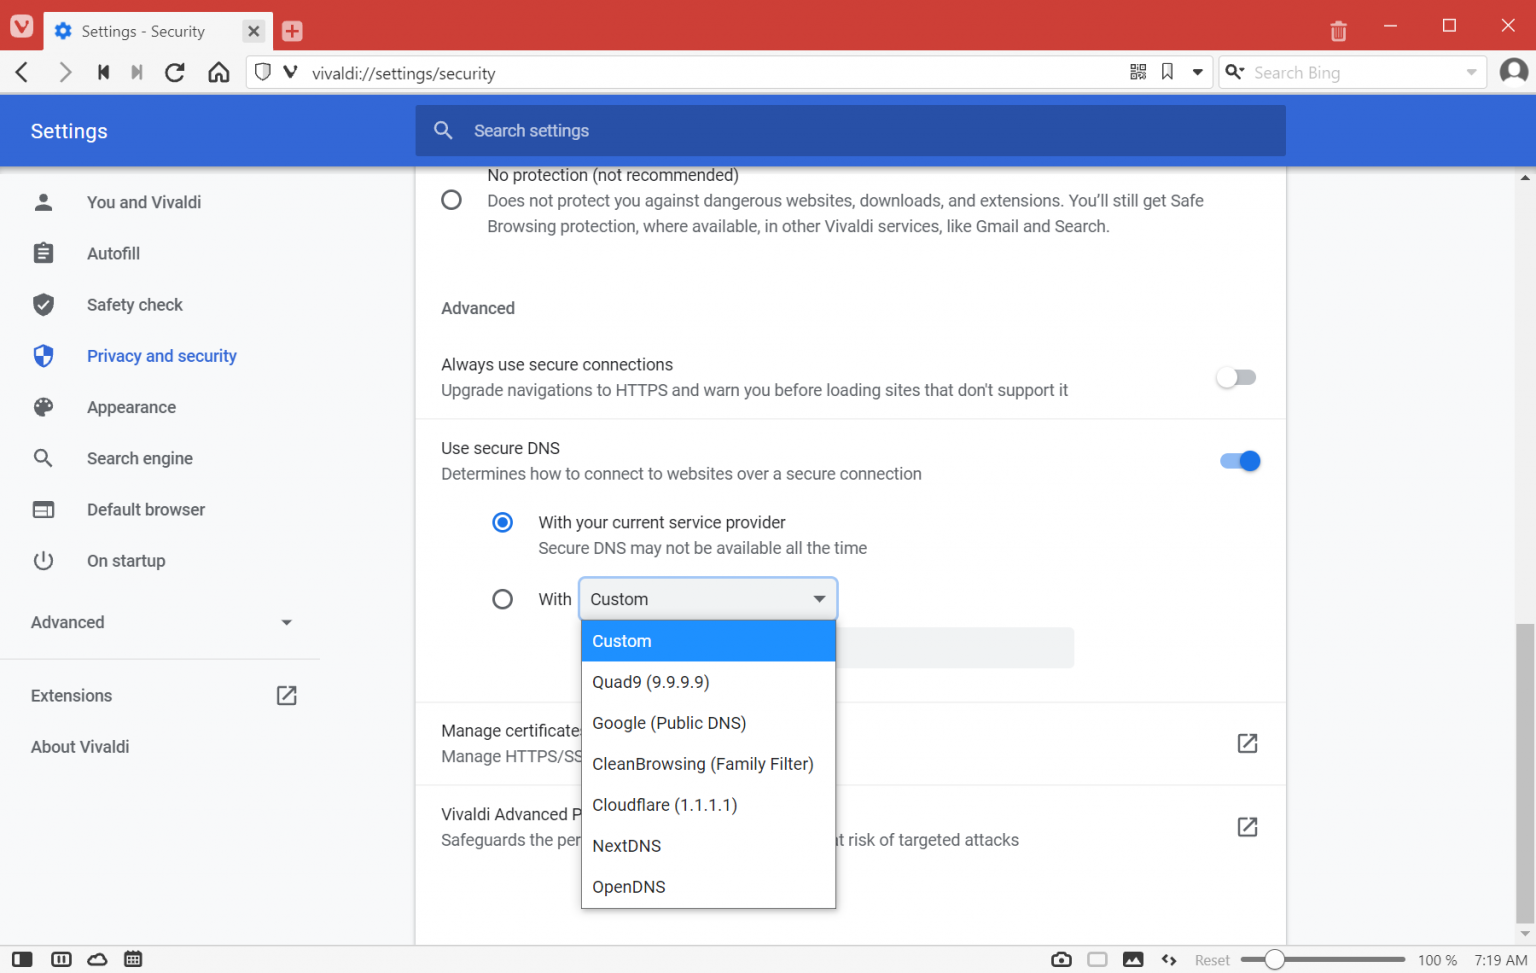
Task: Toggle images loading icon in status bar
Action: pyautogui.click(x=1133, y=959)
